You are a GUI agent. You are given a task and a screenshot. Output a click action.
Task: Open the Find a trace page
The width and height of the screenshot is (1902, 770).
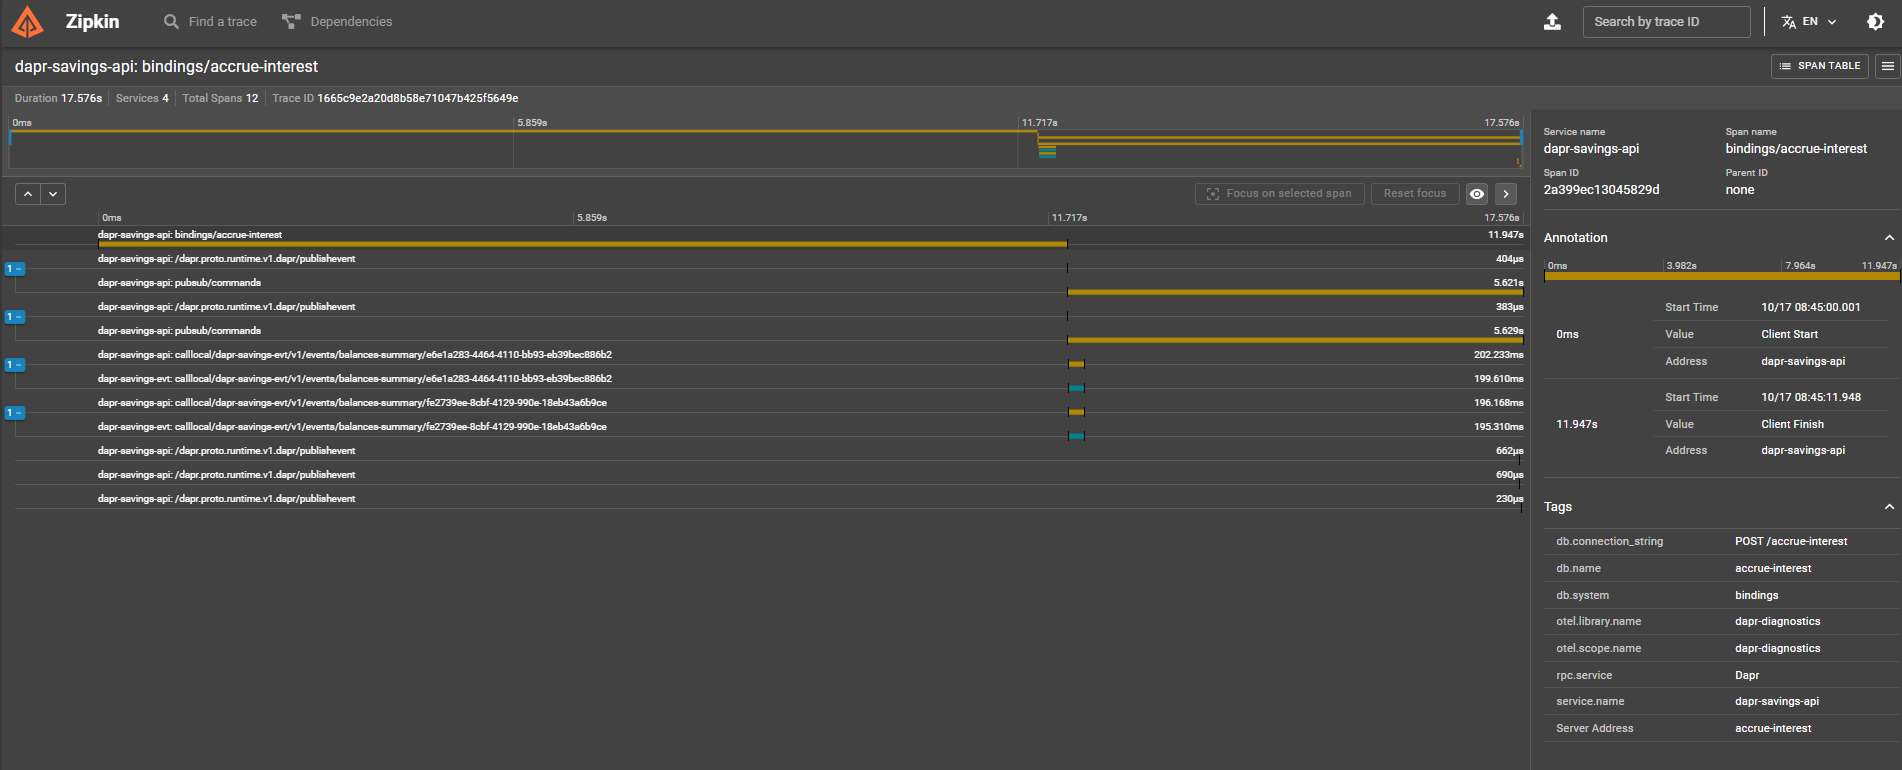(211, 22)
